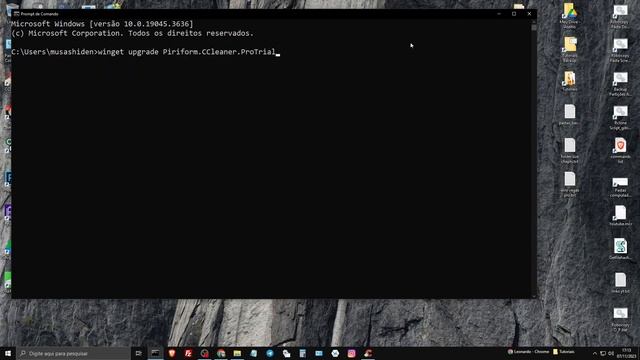Click the scrollbar up arrow in command prompt
The image size is (640, 360).
click(534, 21)
